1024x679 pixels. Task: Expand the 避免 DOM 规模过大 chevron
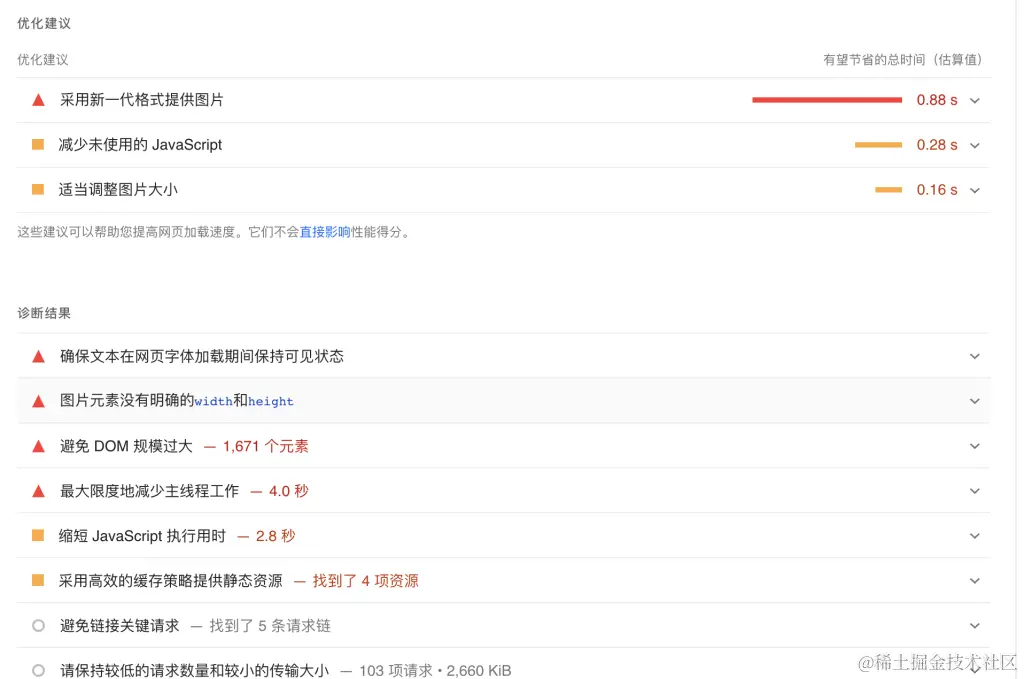click(x=975, y=447)
